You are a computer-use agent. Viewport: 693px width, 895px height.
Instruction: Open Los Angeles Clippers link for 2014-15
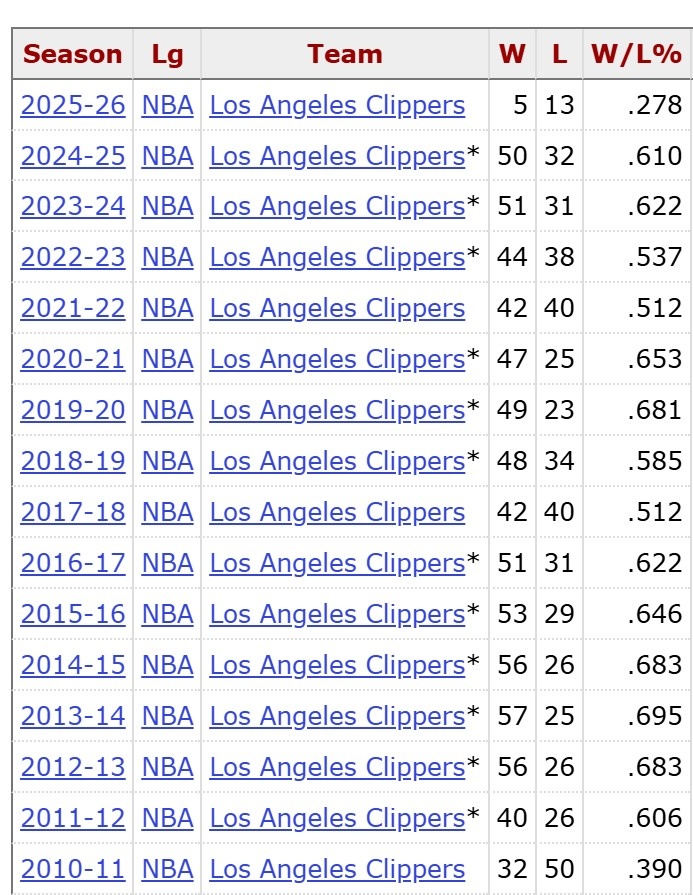click(x=337, y=665)
